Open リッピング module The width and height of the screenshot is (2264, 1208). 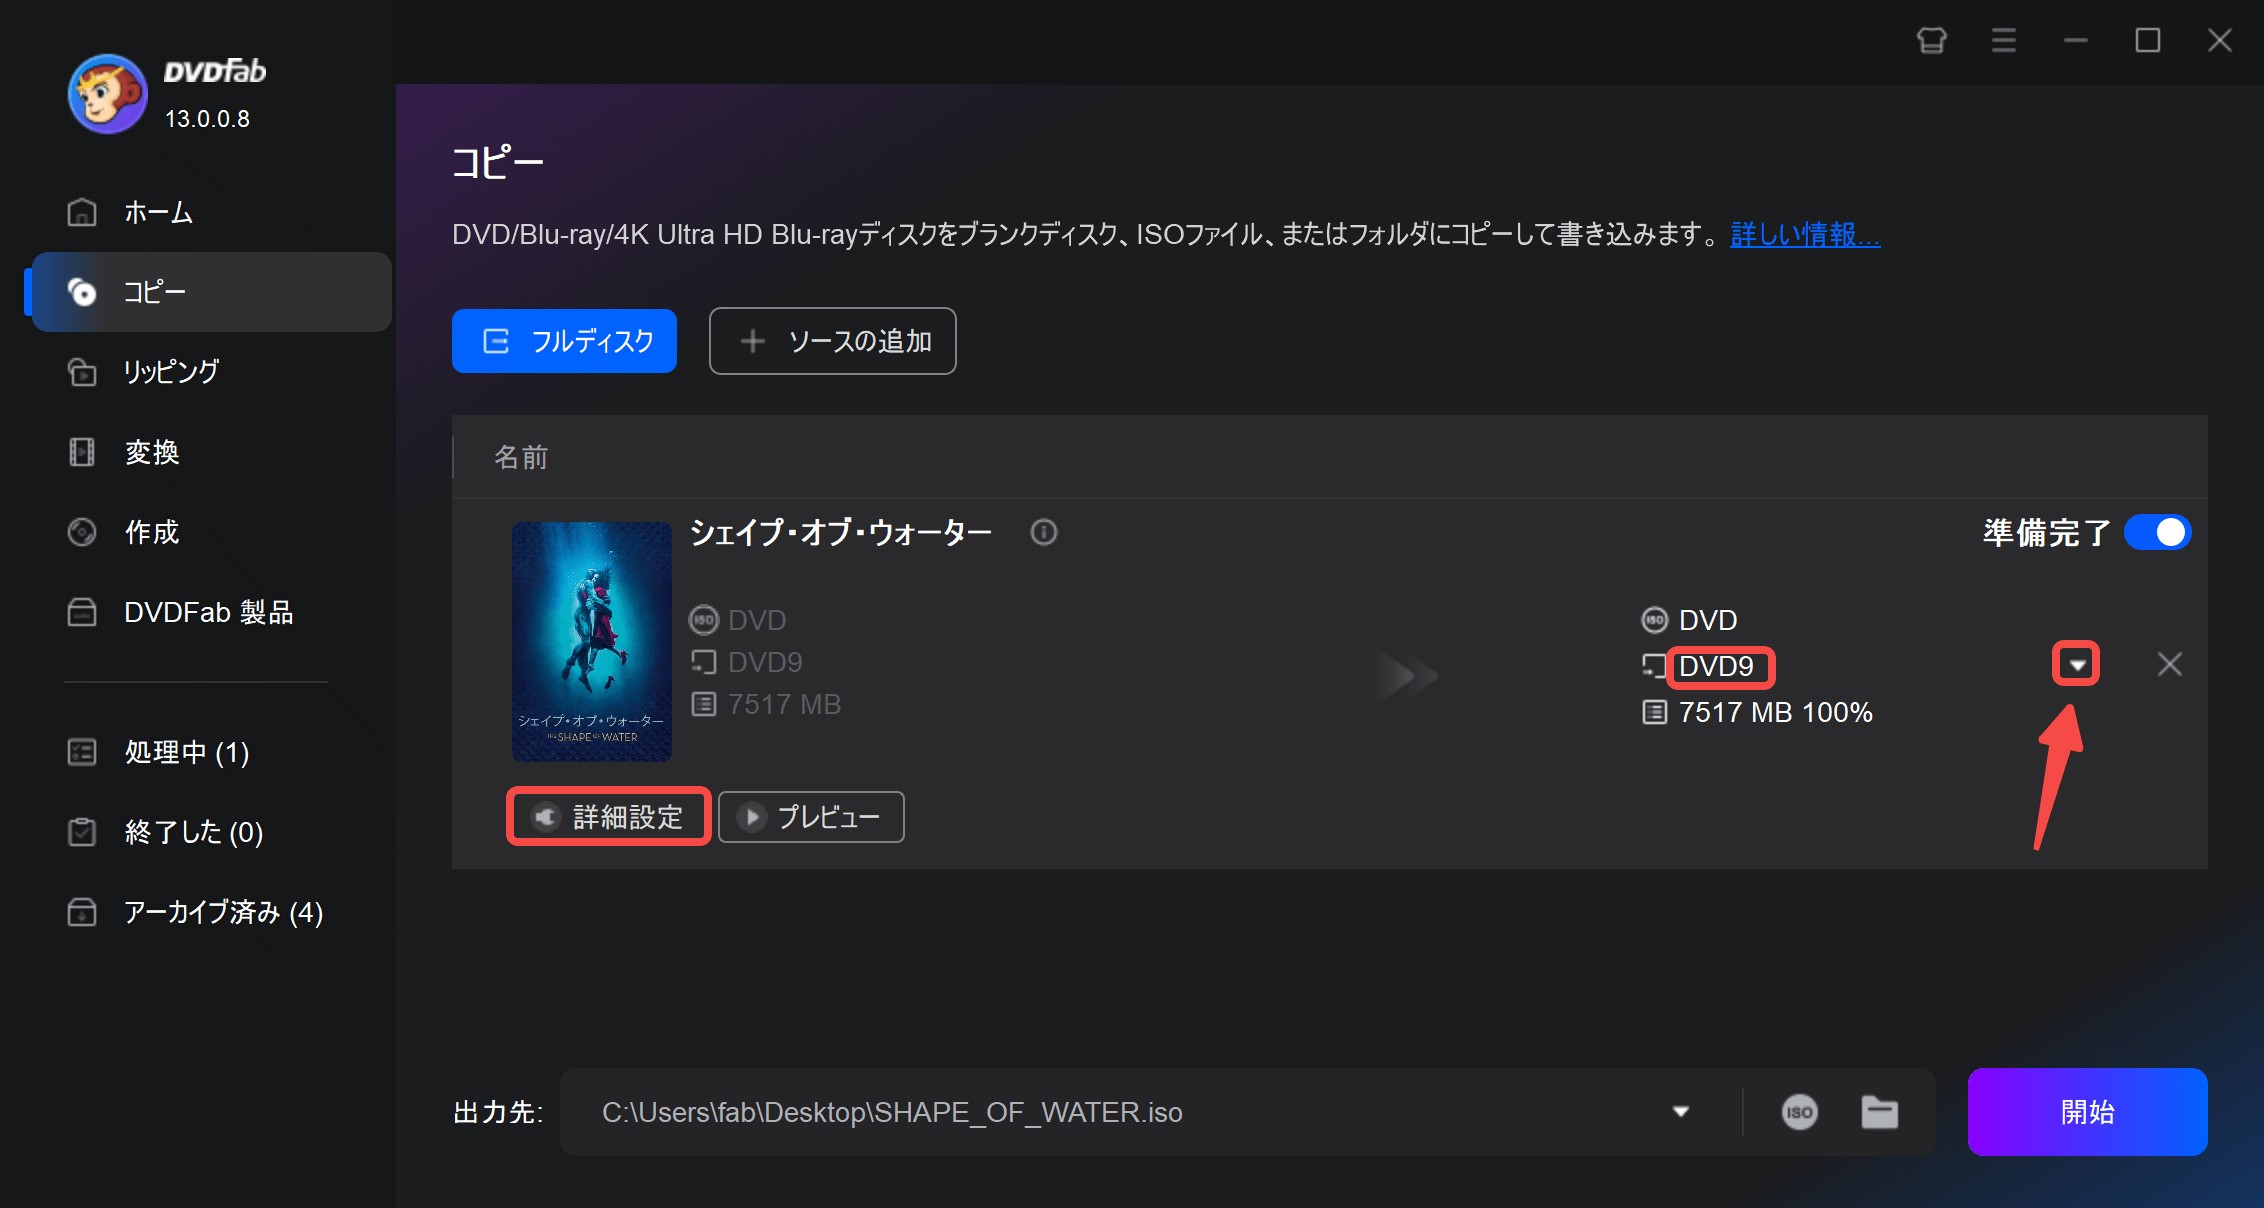click(x=210, y=372)
